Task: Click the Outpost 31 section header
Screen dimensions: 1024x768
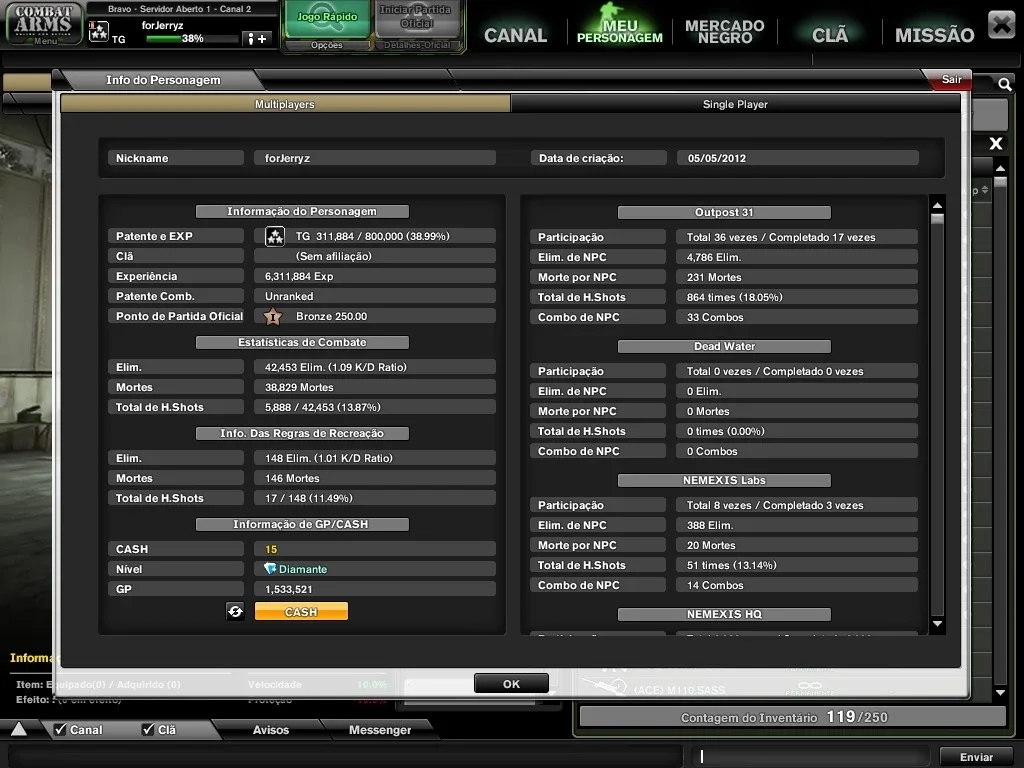Action: [x=724, y=212]
